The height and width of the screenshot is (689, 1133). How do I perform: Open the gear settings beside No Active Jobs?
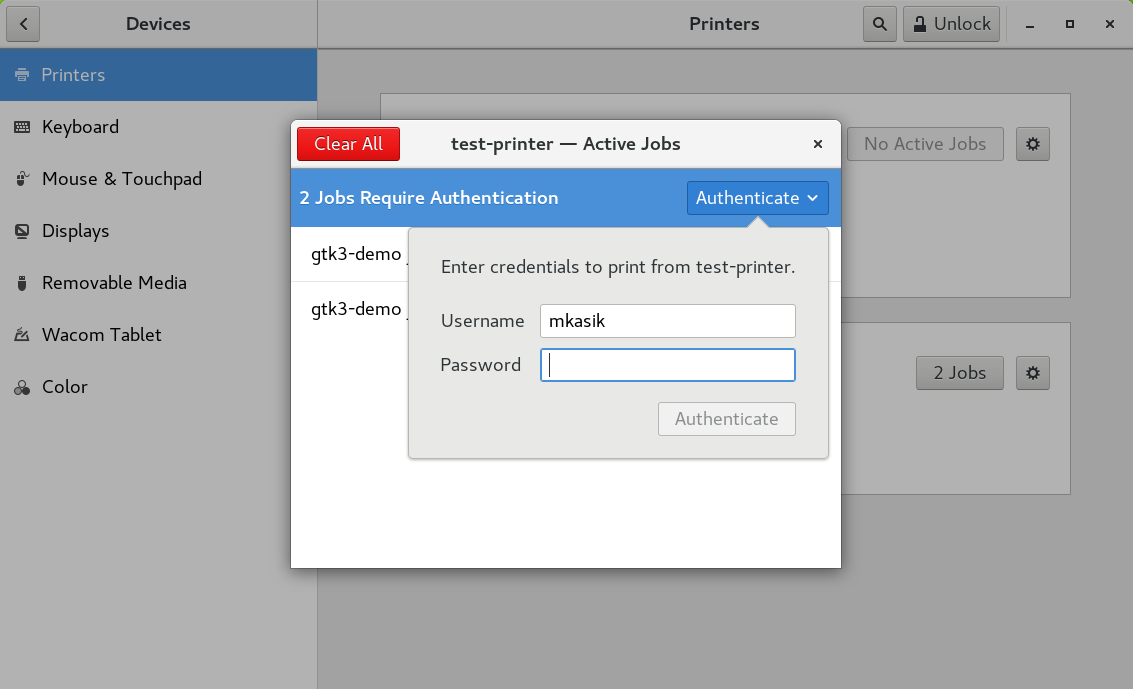[x=1033, y=144]
